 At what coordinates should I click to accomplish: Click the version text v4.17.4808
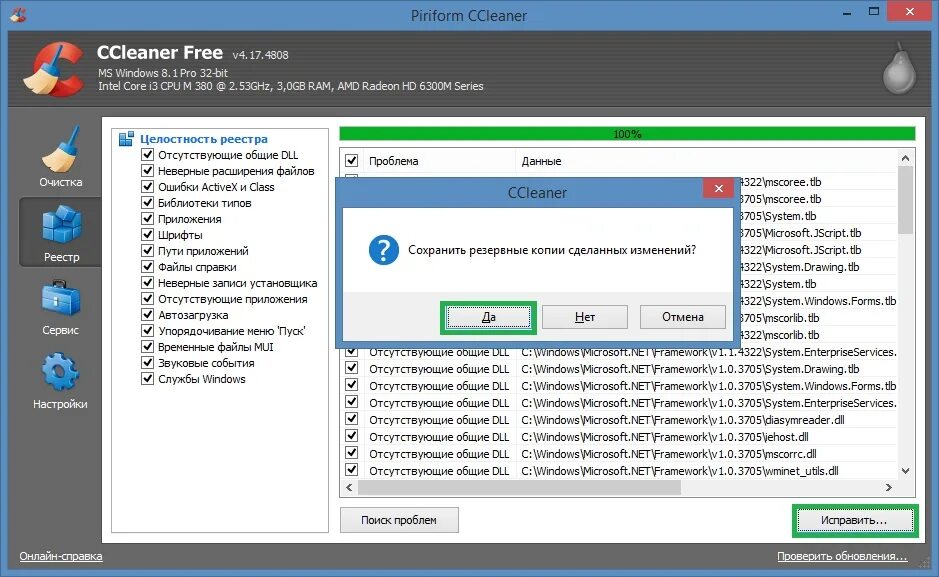(x=261, y=55)
